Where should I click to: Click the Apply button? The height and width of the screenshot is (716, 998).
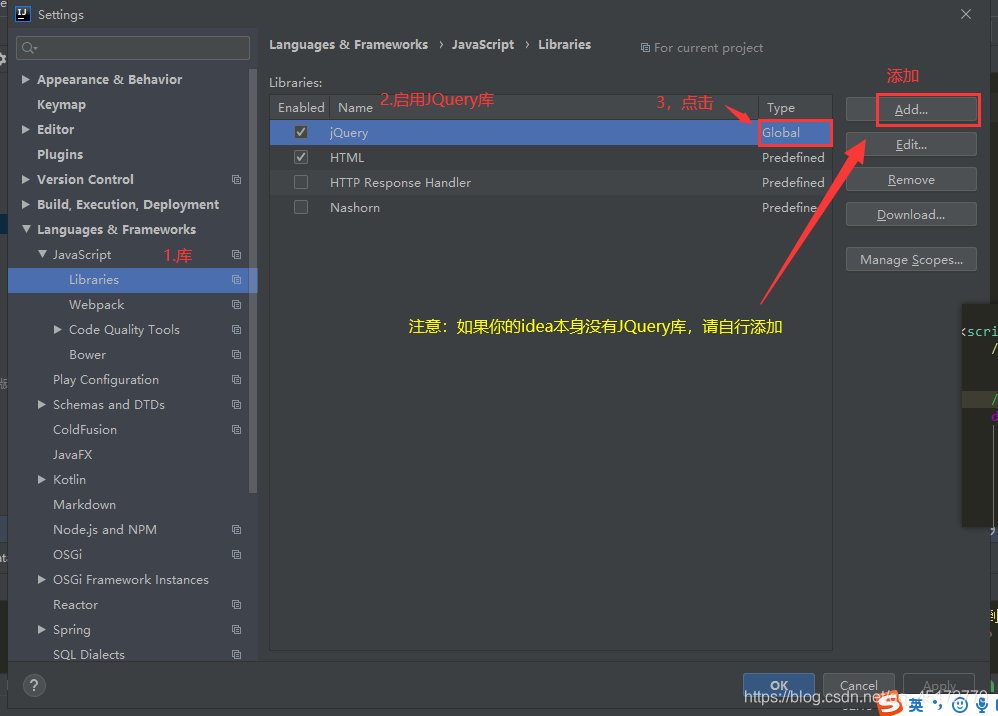tap(939, 685)
